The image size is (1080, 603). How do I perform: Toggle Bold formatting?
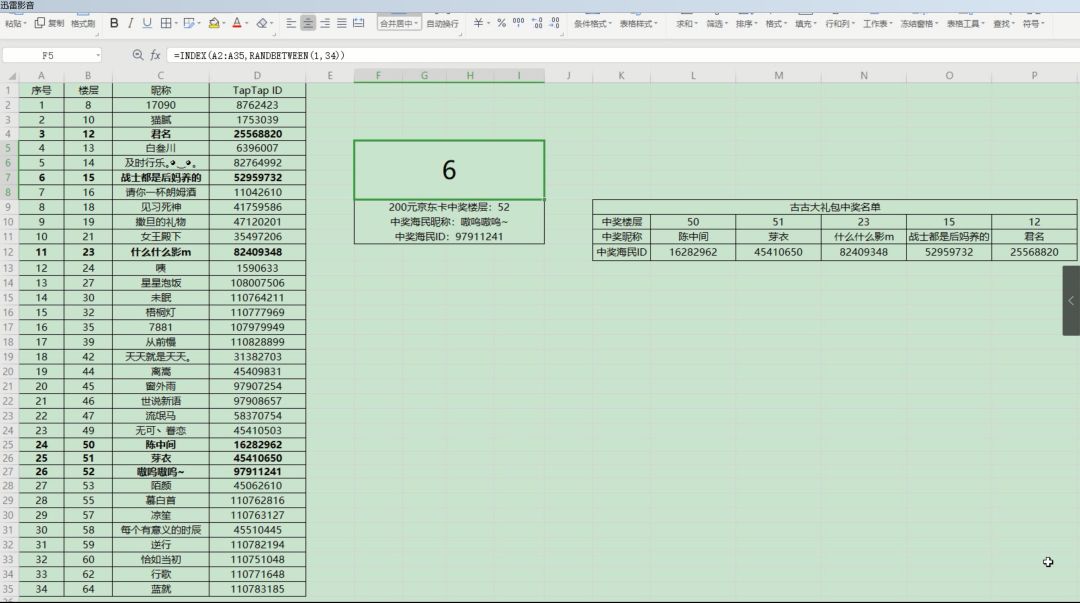click(114, 23)
